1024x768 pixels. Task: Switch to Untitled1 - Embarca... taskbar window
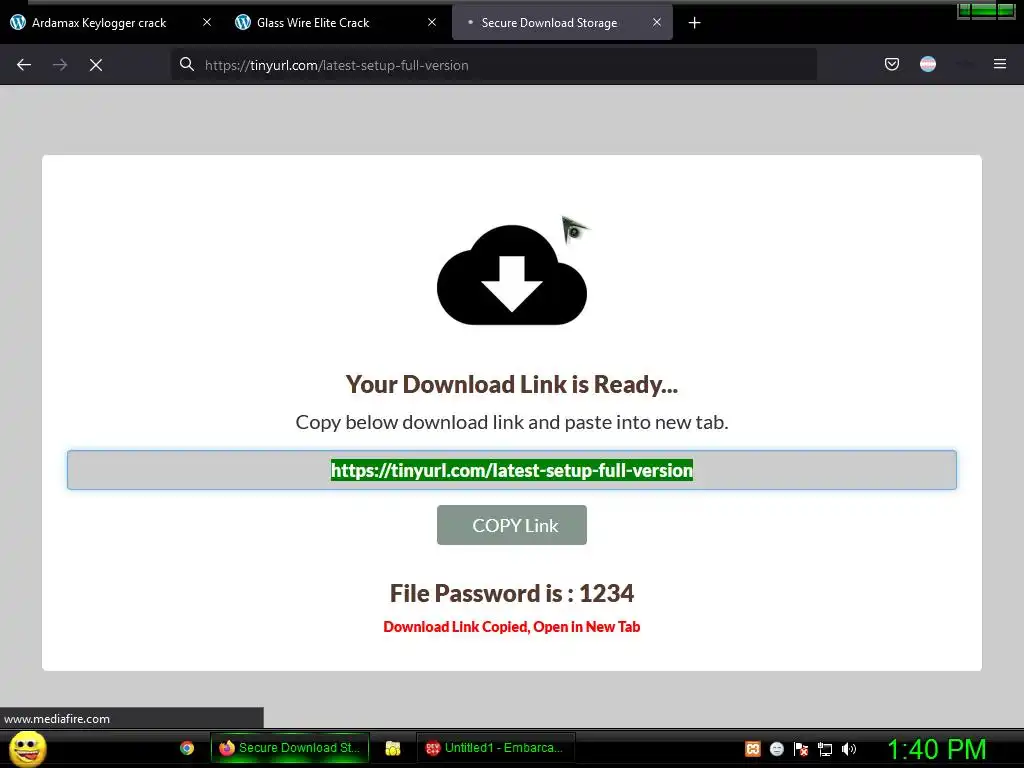pos(495,748)
